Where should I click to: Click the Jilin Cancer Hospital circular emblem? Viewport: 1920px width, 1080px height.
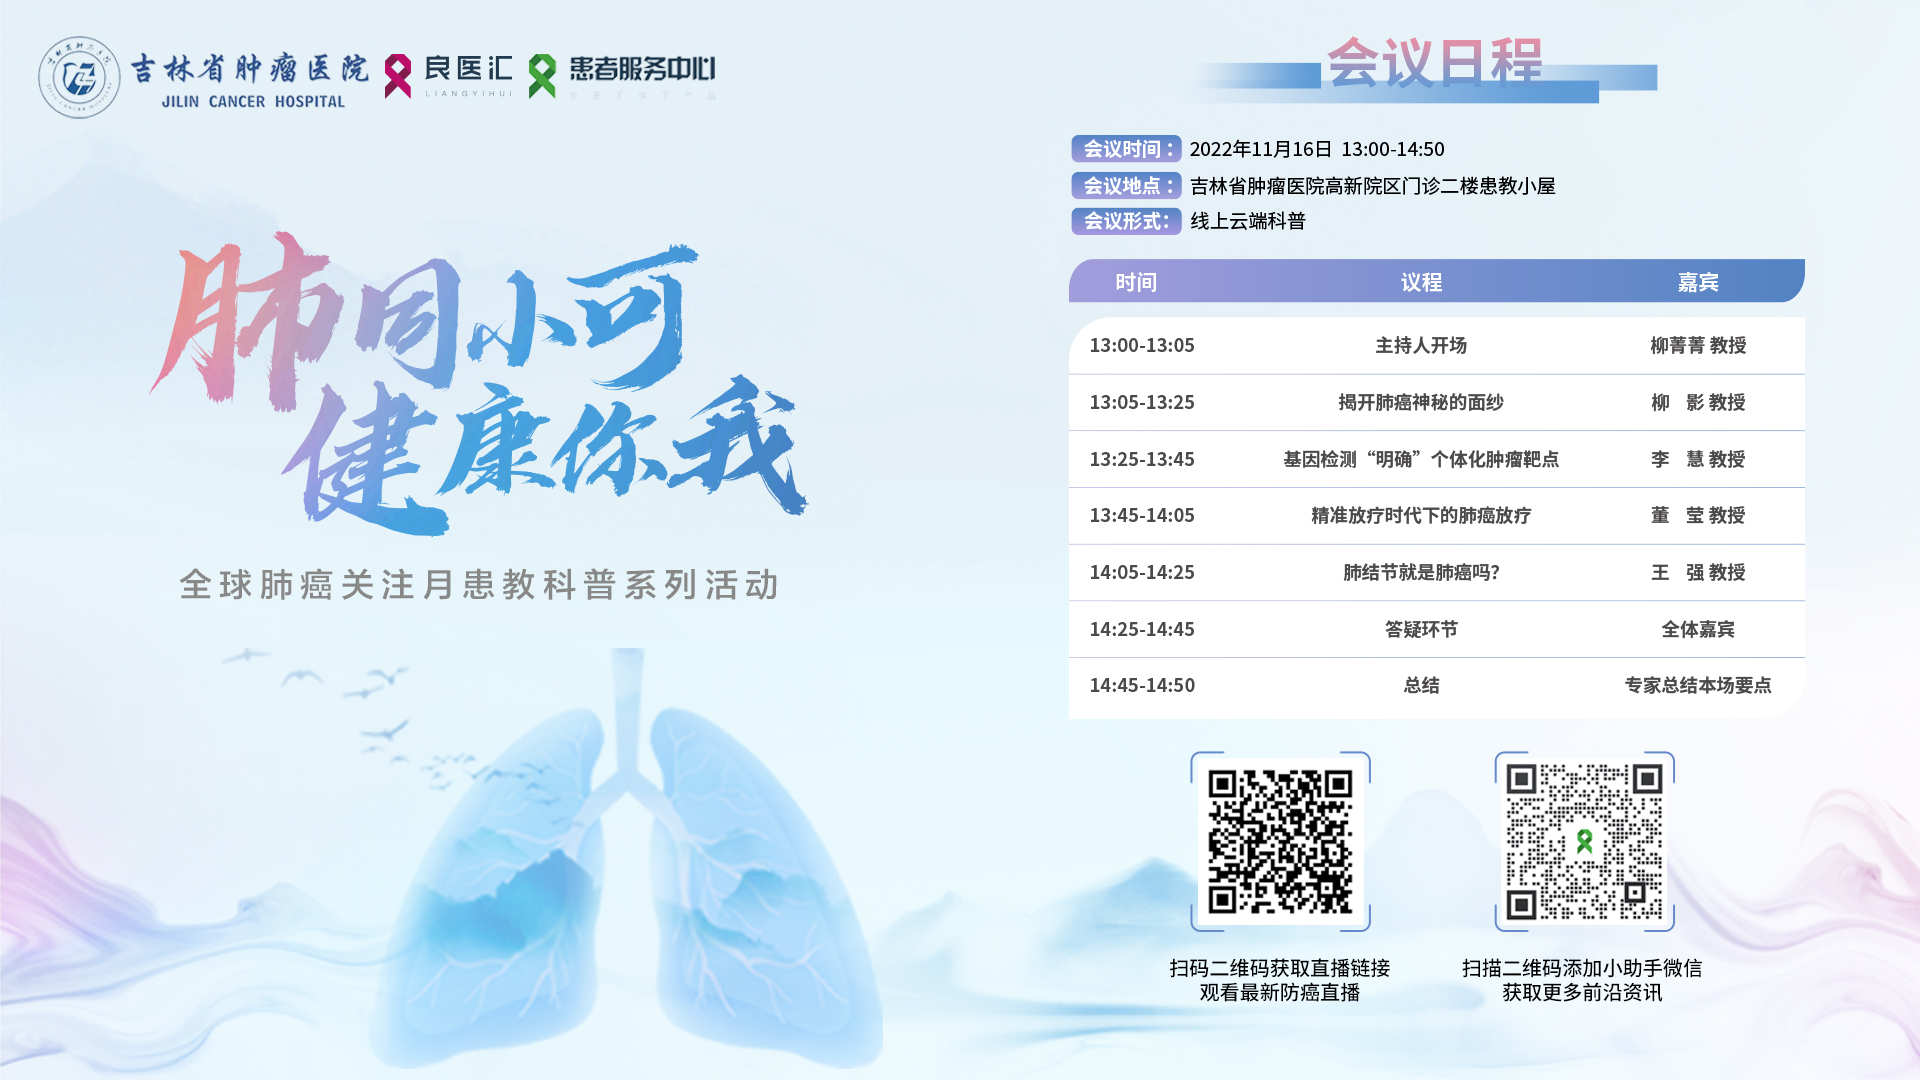79,77
